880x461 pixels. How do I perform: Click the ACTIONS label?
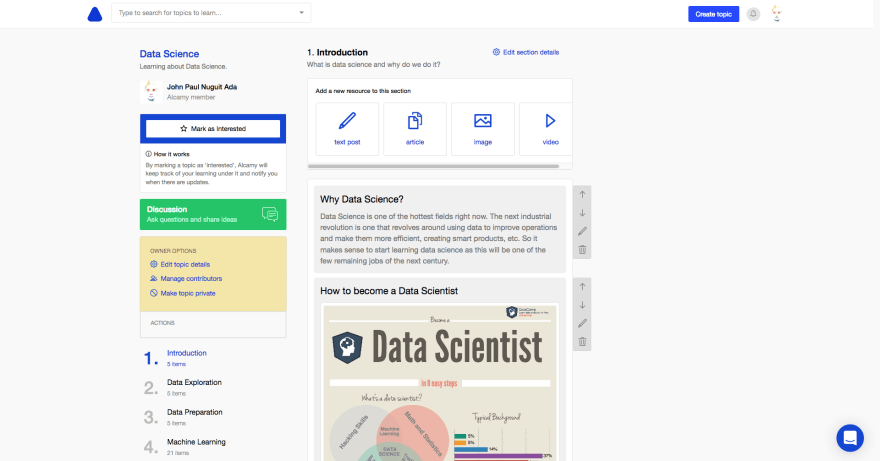[x=162, y=323]
